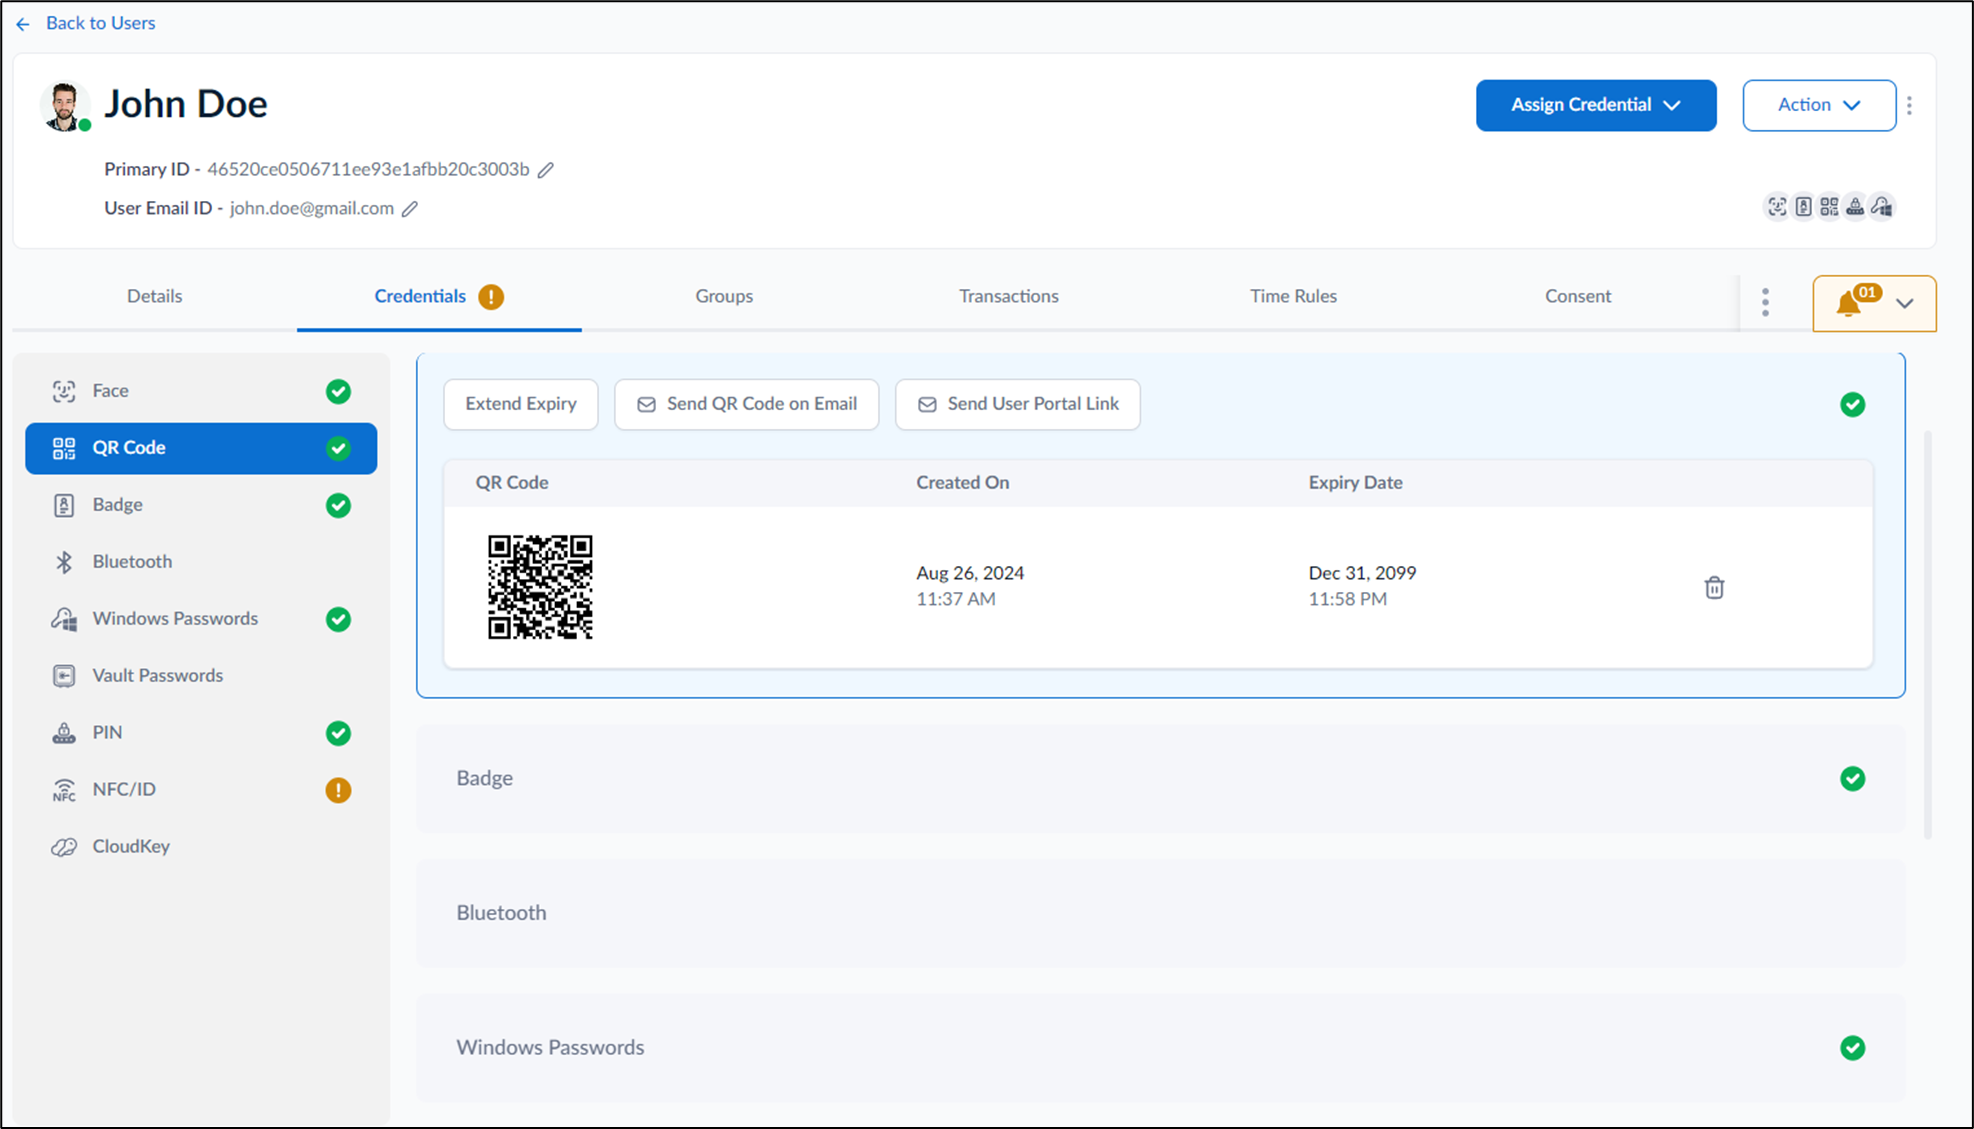
Task: Click the QR code image thumbnail
Action: [540, 587]
